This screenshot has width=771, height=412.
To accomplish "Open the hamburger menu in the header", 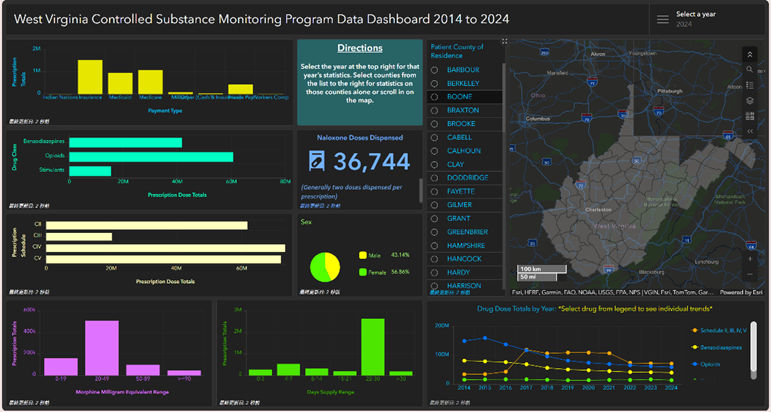I will pyautogui.click(x=662, y=19).
